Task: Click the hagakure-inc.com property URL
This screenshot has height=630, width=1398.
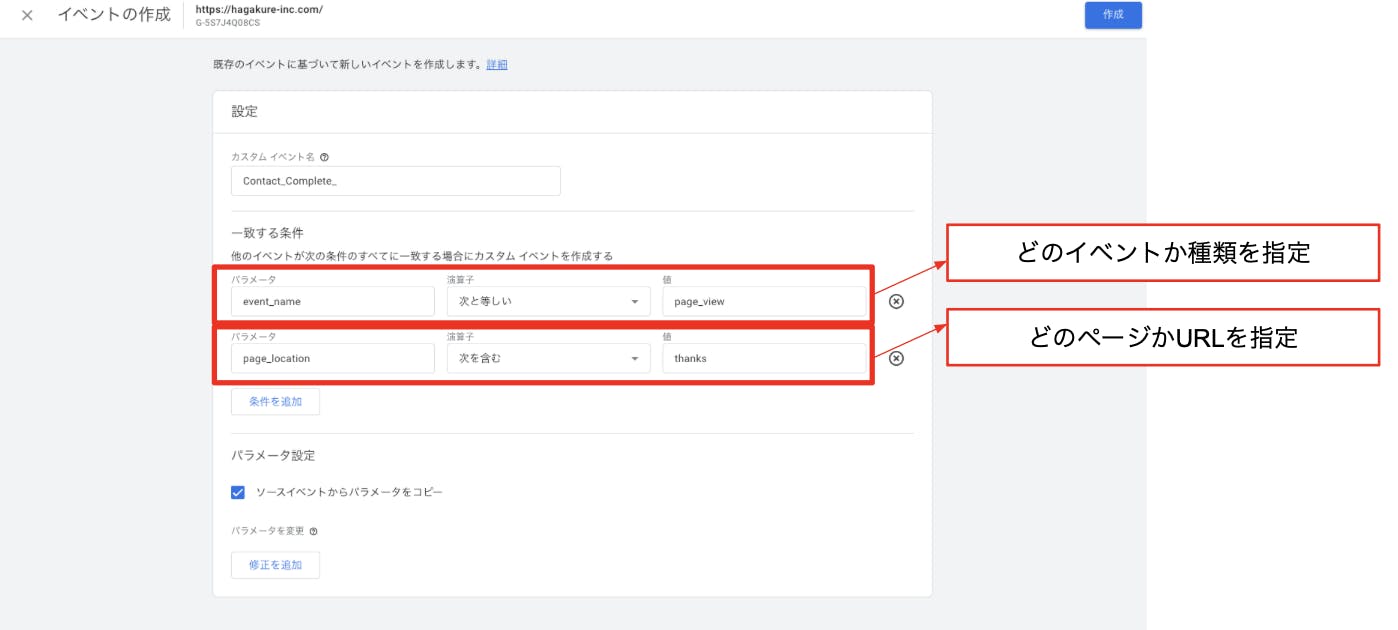Action: (259, 9)
